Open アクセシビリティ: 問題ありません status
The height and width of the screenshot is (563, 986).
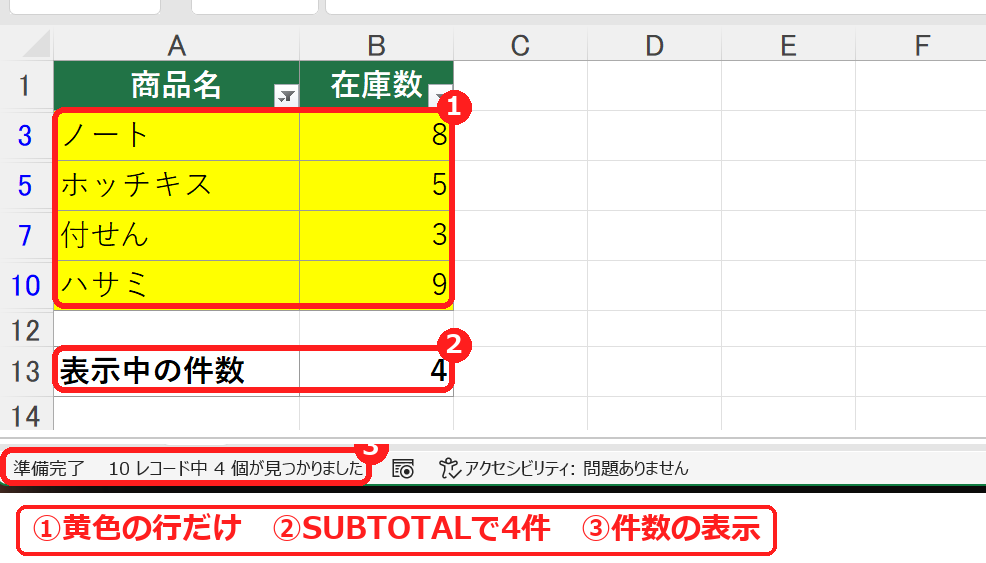point(564,469)
